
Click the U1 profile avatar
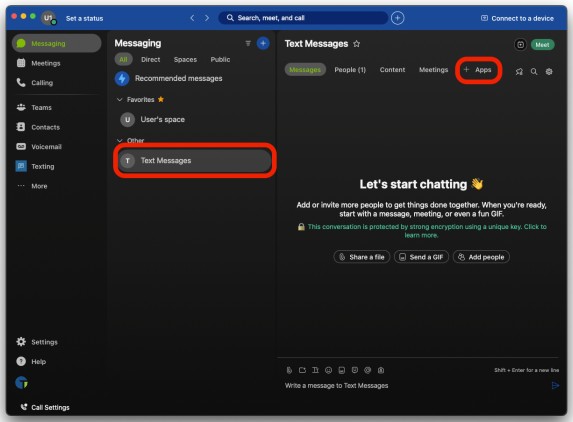pos(49,18)
